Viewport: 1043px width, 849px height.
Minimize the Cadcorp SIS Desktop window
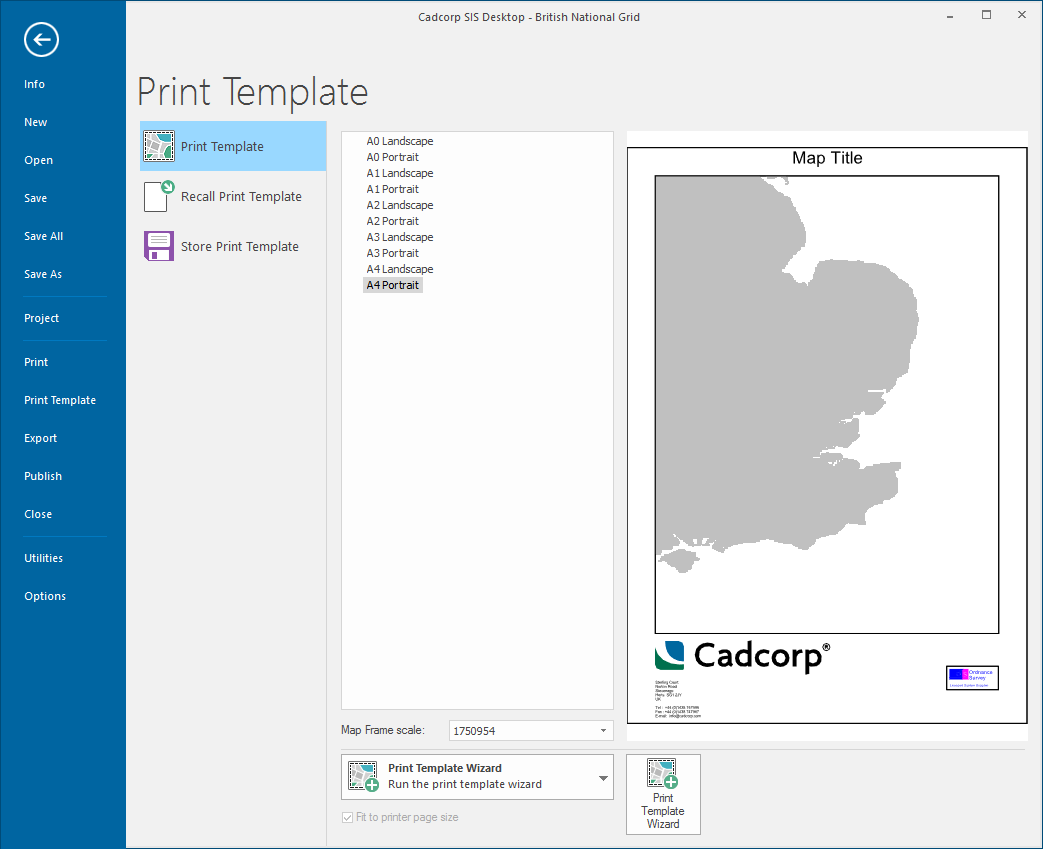(x=950, y=16)
